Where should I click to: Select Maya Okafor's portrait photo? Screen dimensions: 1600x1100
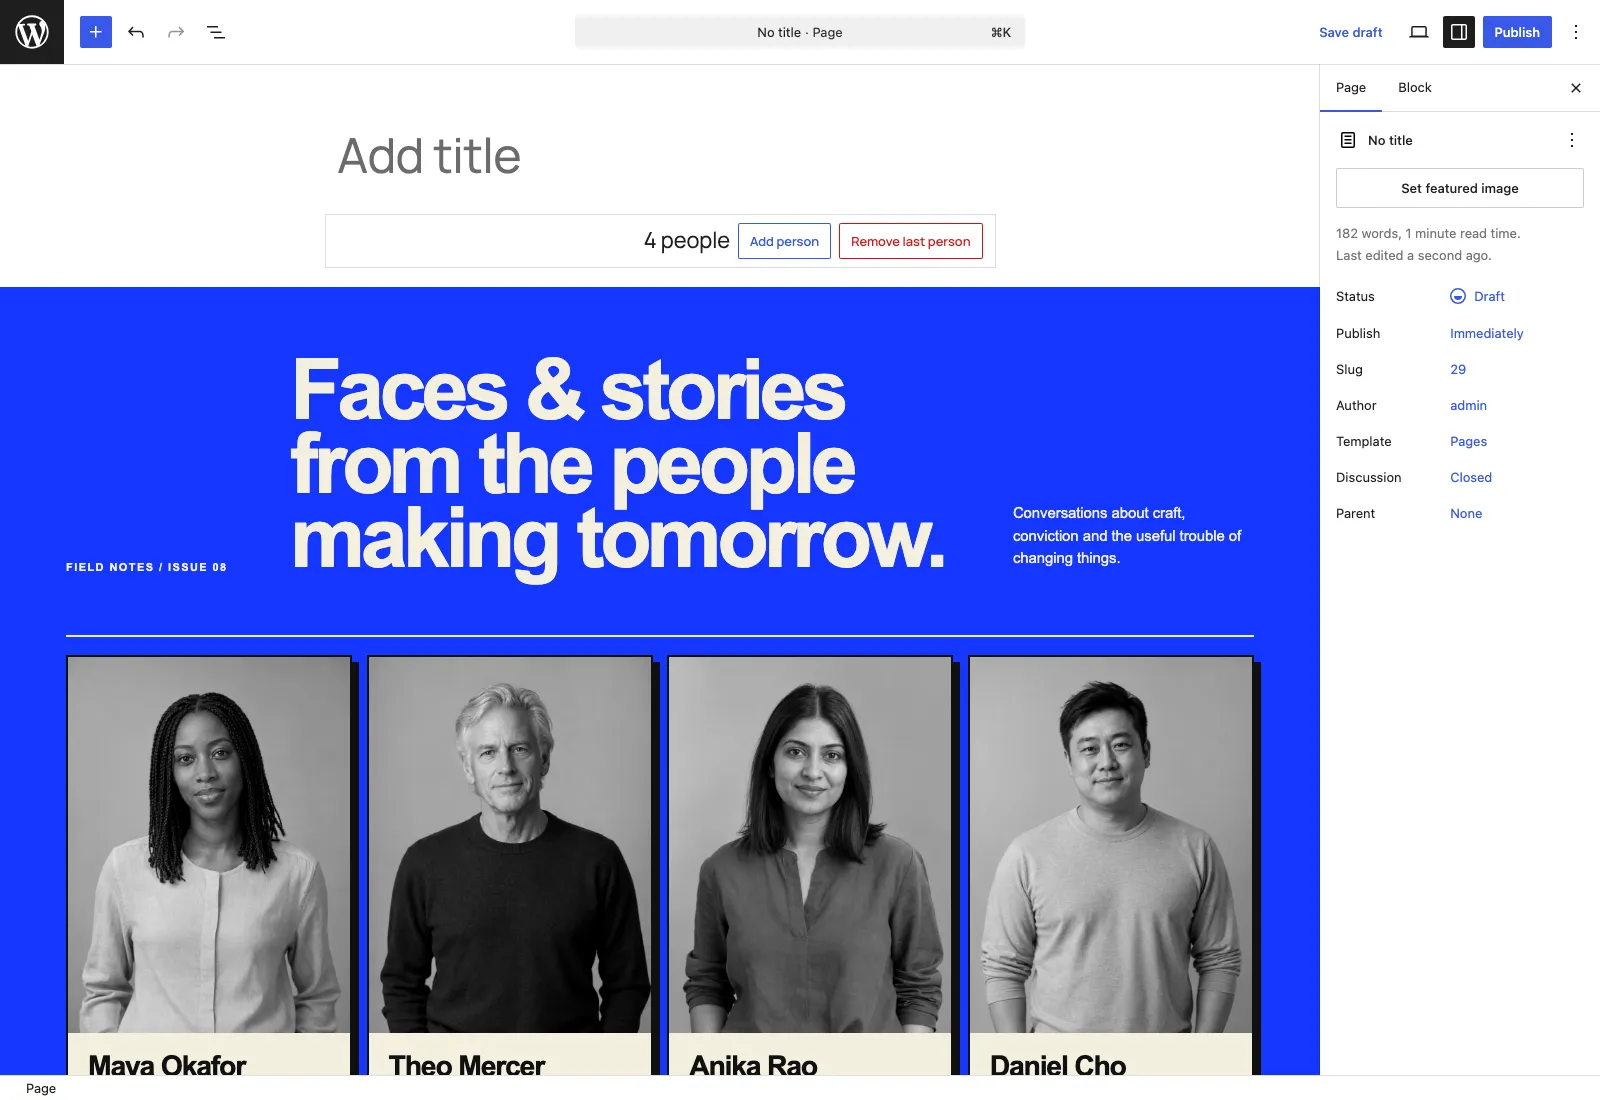[x=209, y=845]
